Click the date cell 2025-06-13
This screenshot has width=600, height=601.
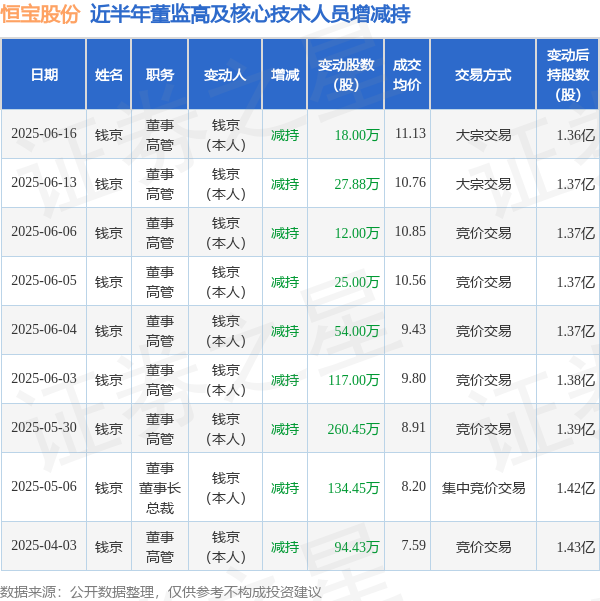point(44,183)
